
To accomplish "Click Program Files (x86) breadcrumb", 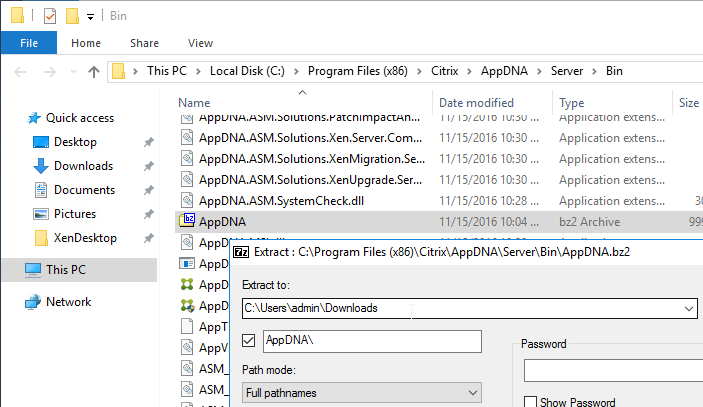I will [x=357, y=71].
